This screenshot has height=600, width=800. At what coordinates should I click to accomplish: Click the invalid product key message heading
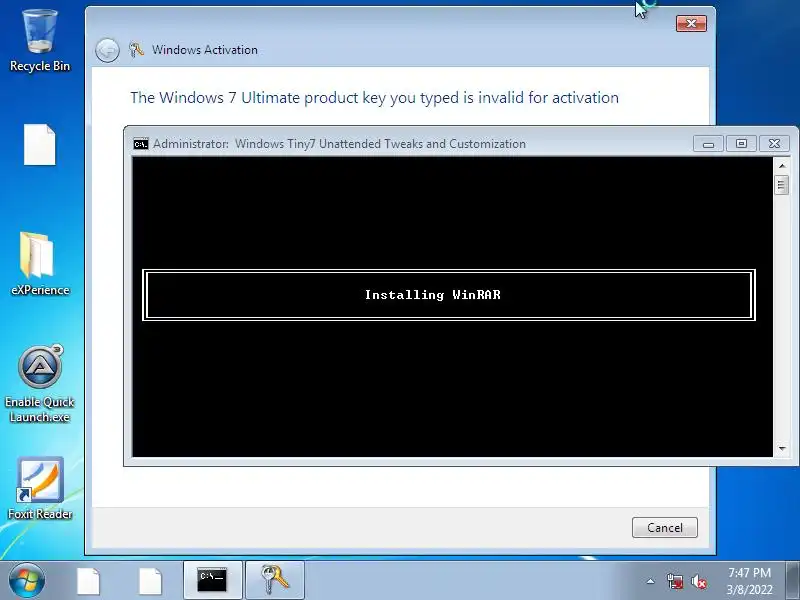374,97
